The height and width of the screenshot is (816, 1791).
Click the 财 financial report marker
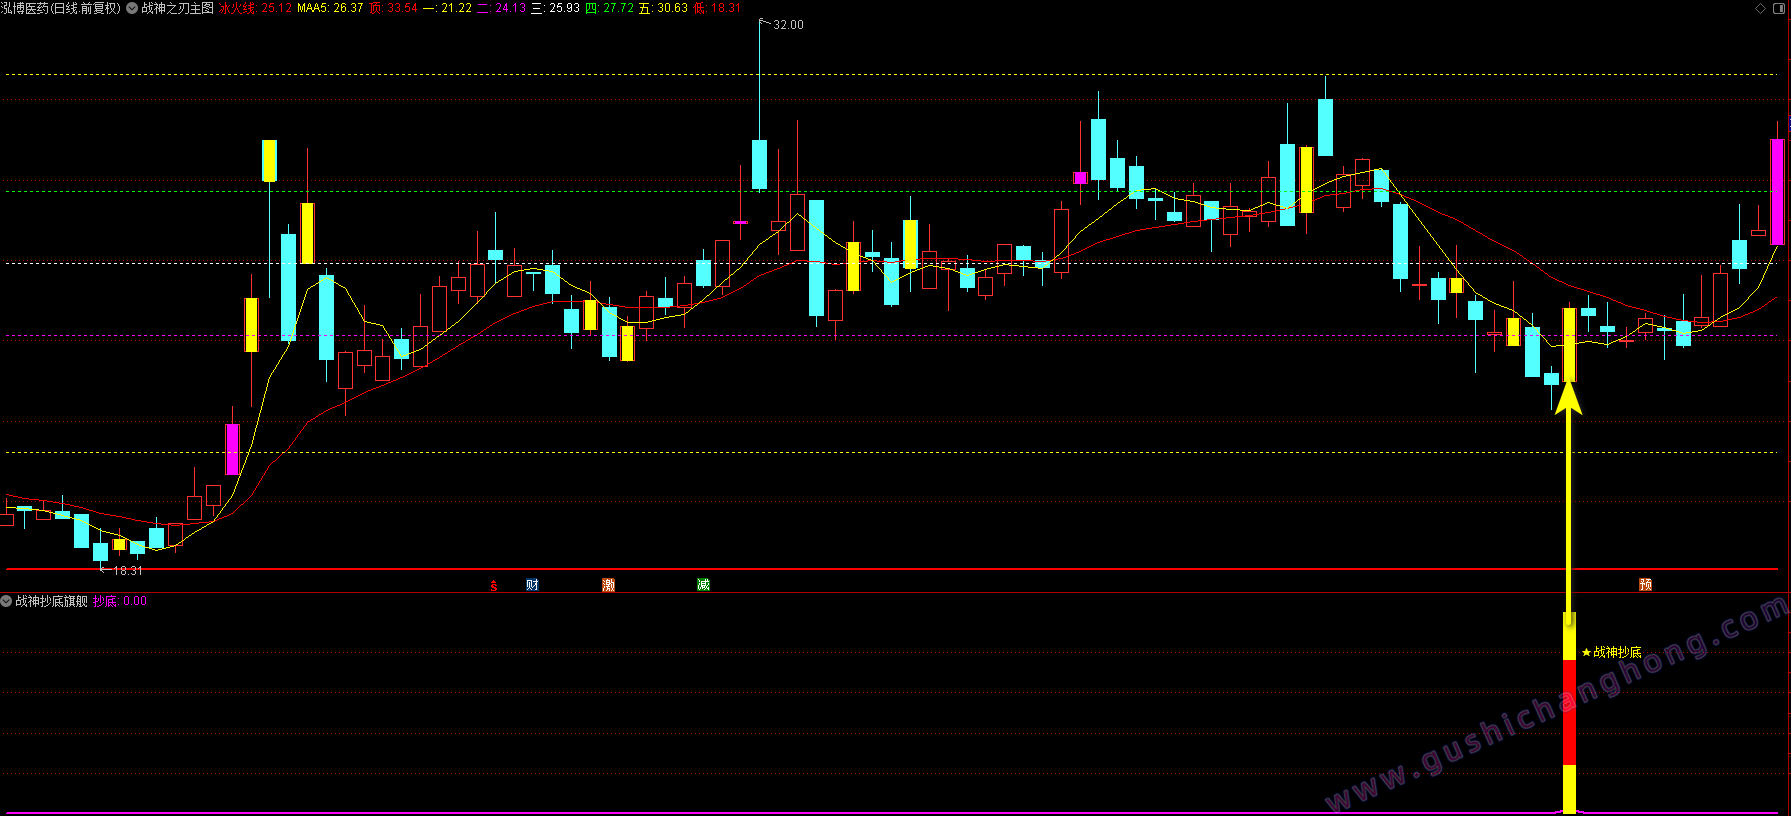(x=532, y=585)
